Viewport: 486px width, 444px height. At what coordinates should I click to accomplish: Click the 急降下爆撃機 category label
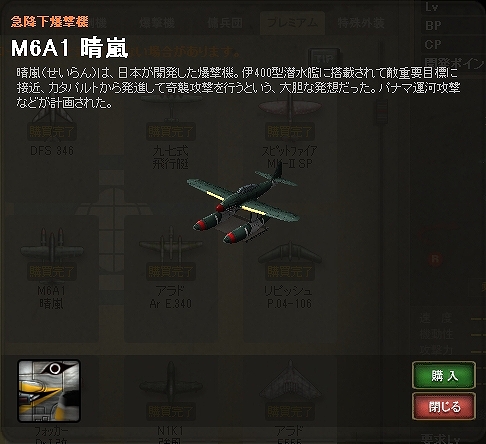[x=49, y=22]
